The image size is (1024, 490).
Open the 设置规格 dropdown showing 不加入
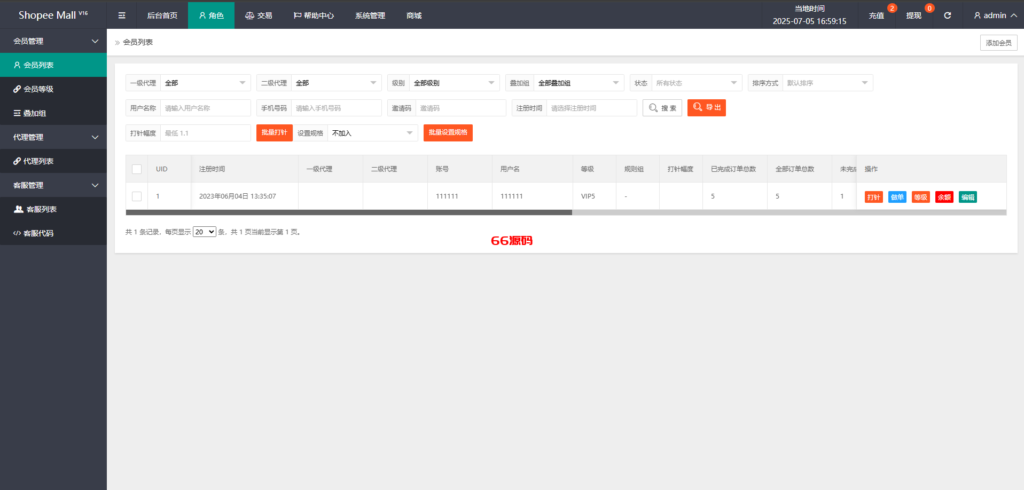point(373,133)
